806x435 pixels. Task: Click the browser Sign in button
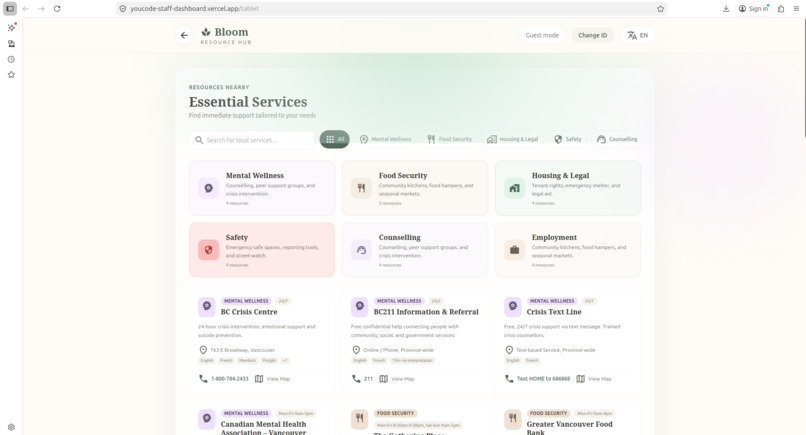[754, 9]
